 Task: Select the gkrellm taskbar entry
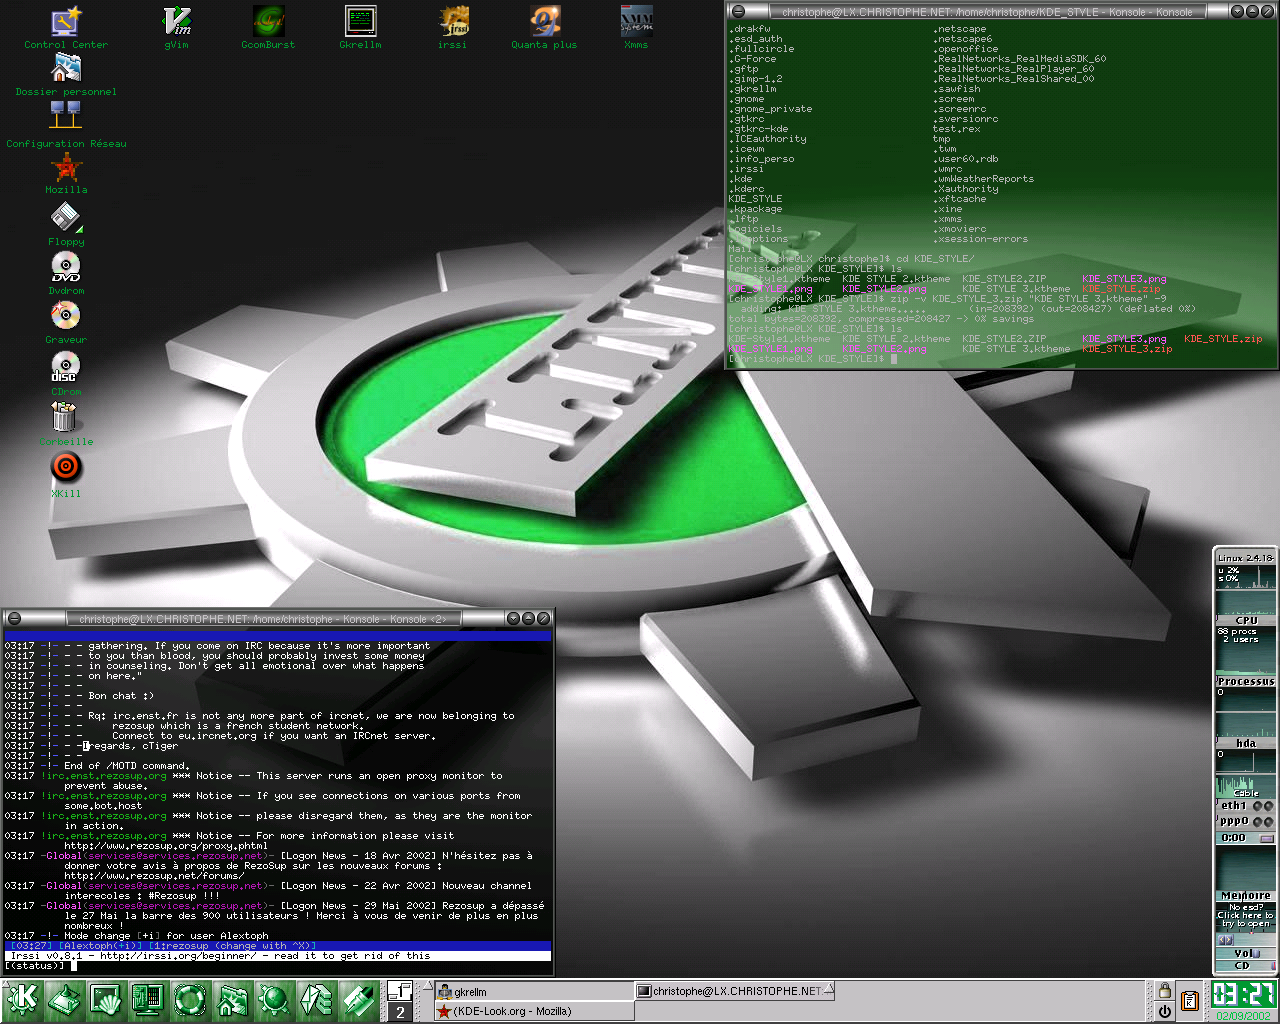coord(534,992)
